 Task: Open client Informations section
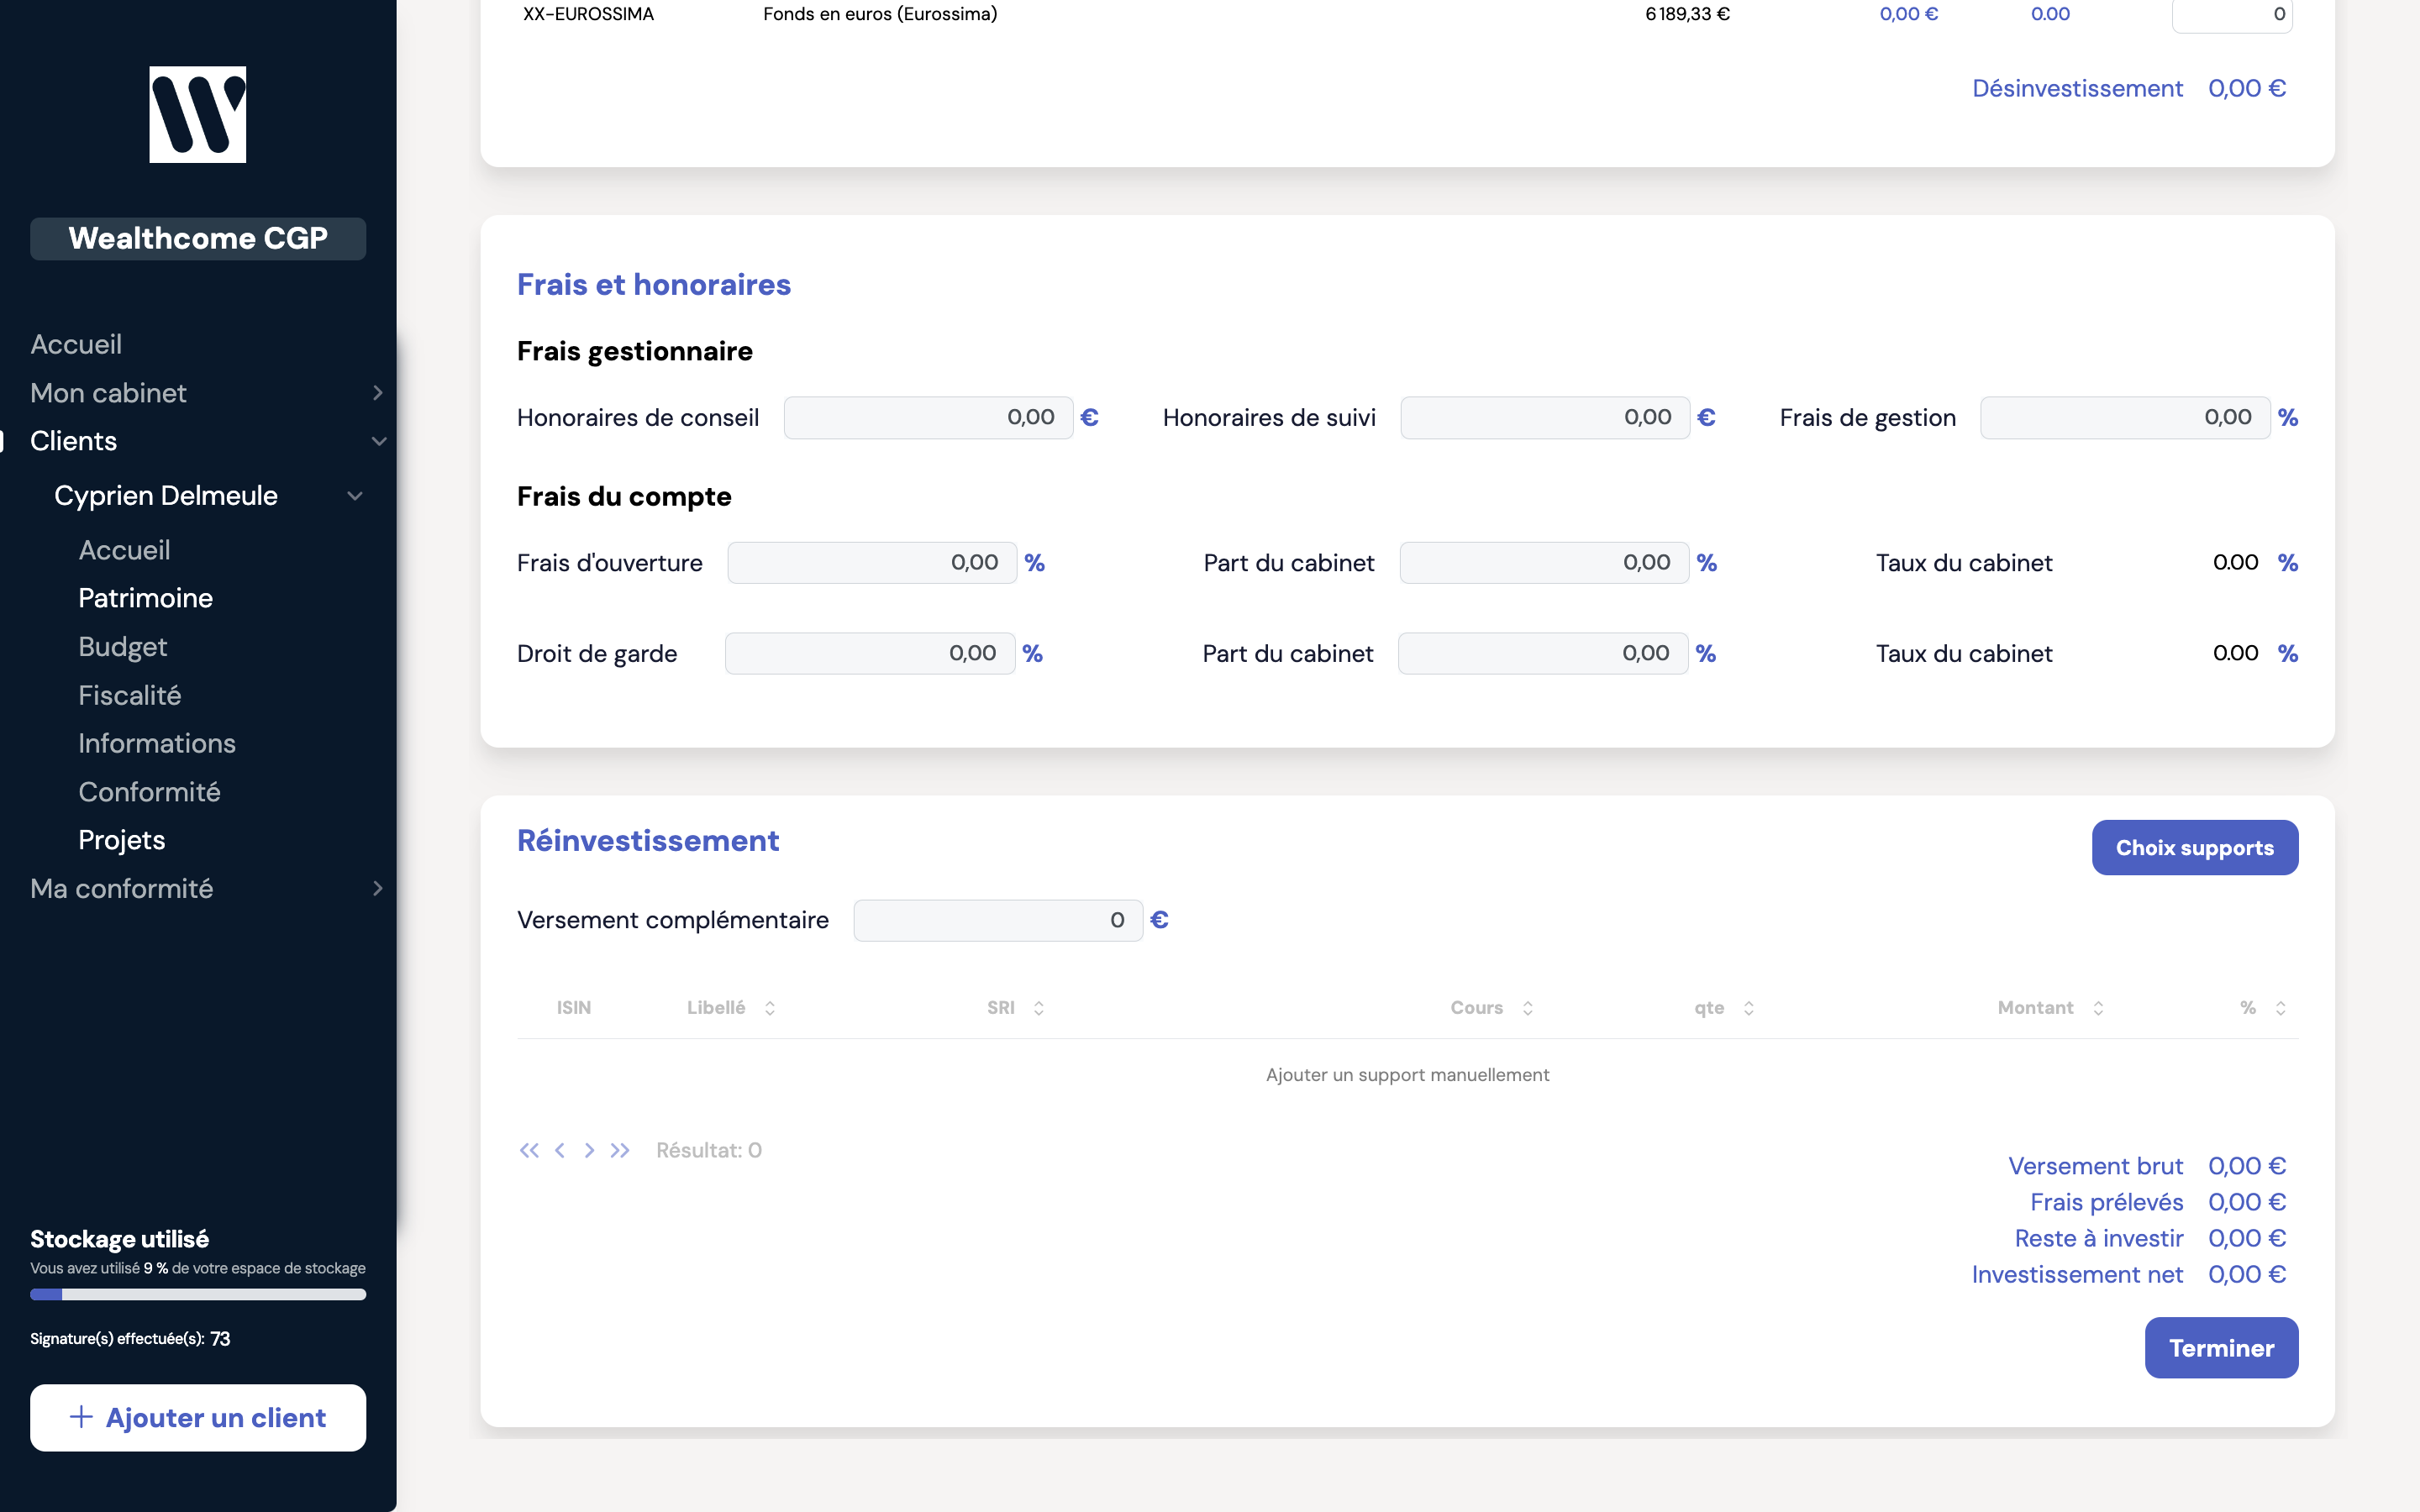point(157,743)
